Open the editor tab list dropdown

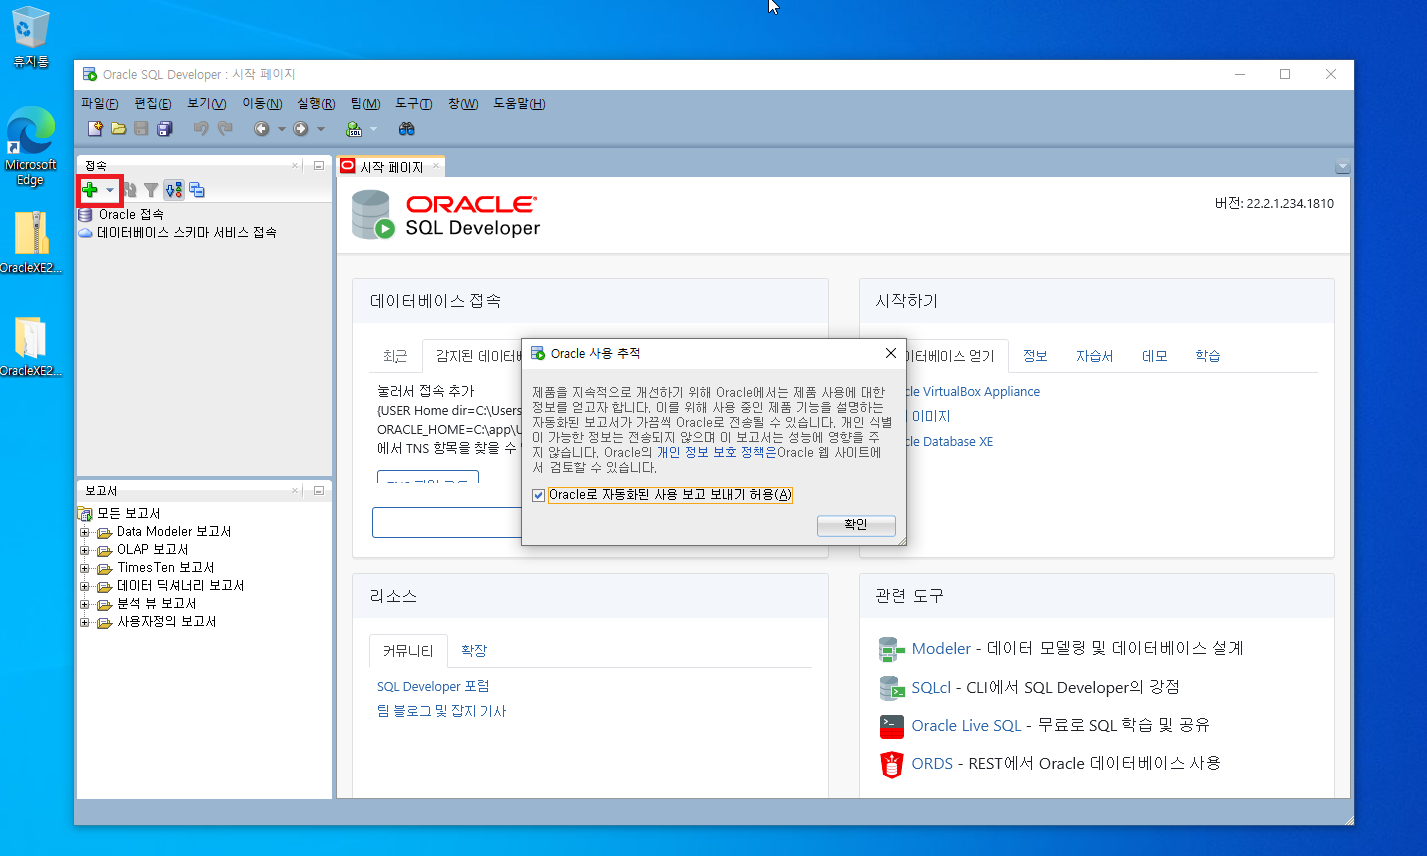pyautogui.click(x=1342, y=167)
